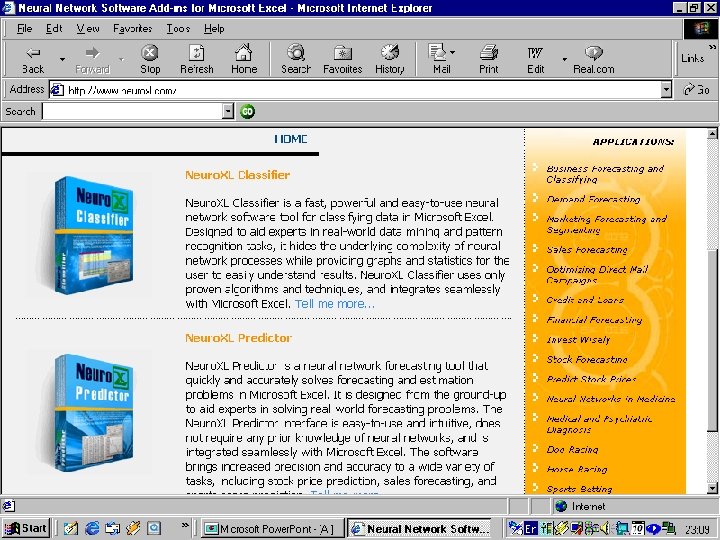Image resolution: width=720 pixels, height=540 pixels.
Task: Go back with the Back toolbar button
Action: 33,60
